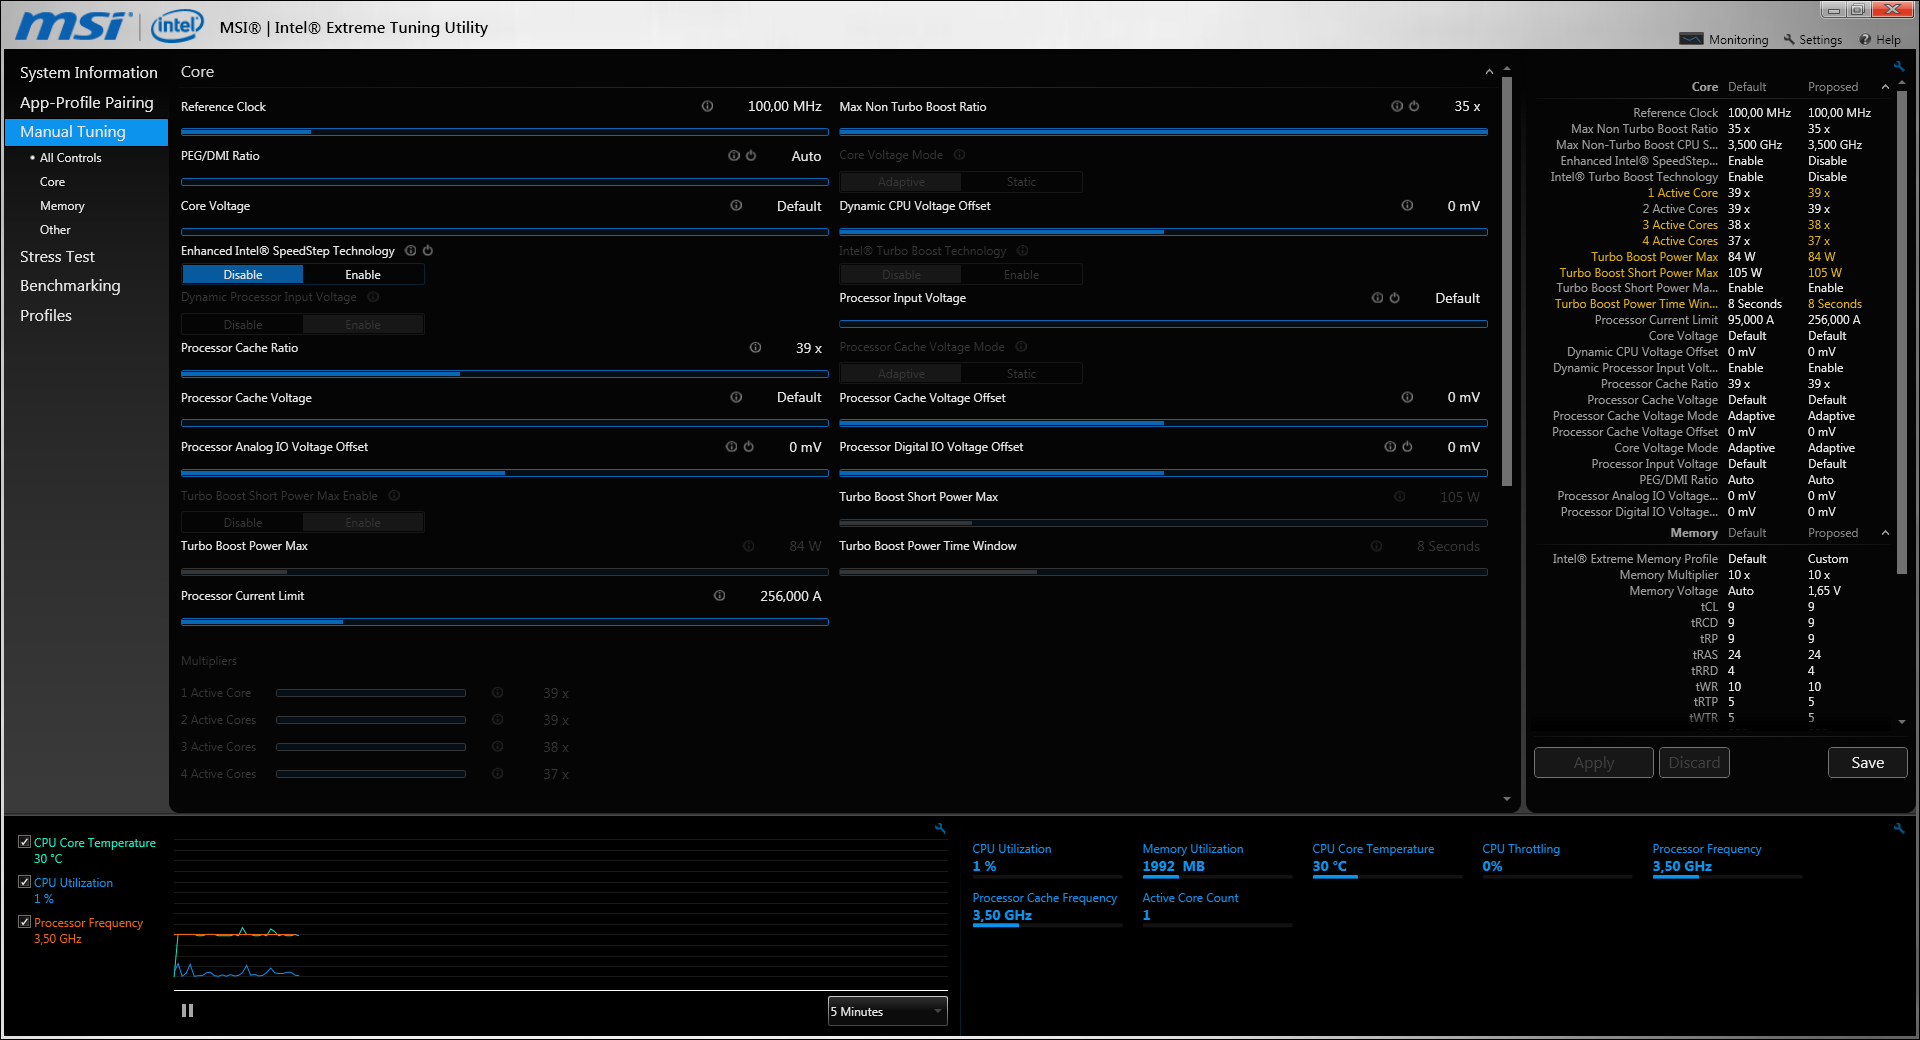
Task: Click the Save button
Action: pyautogui.click(x=1867, y=763)
